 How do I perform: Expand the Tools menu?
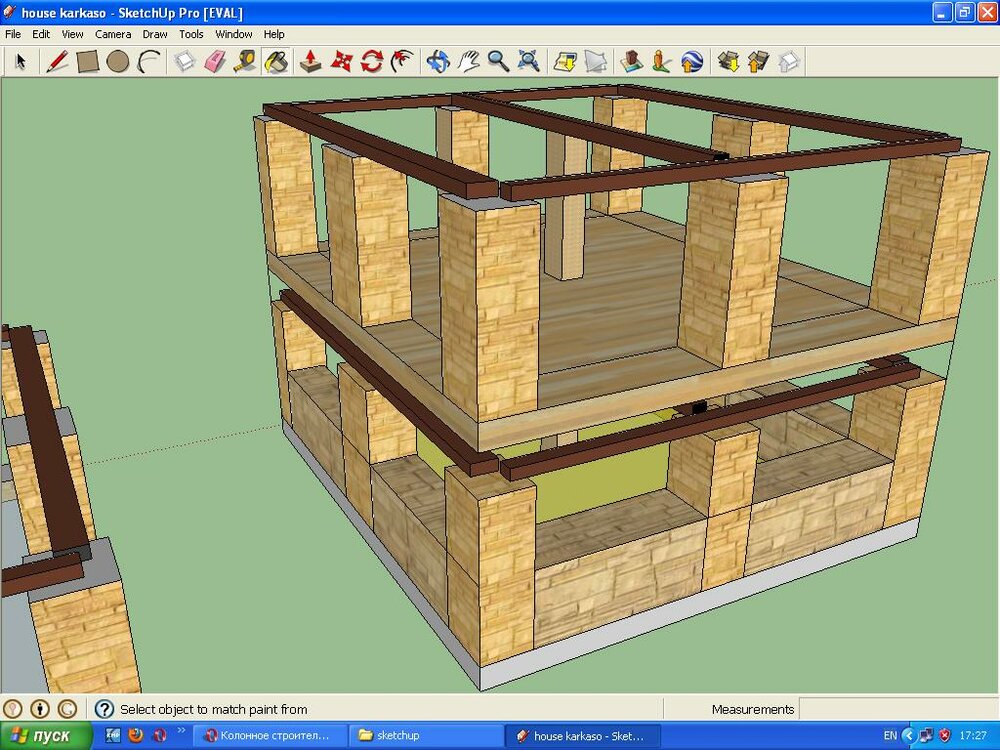click(191, 34)
